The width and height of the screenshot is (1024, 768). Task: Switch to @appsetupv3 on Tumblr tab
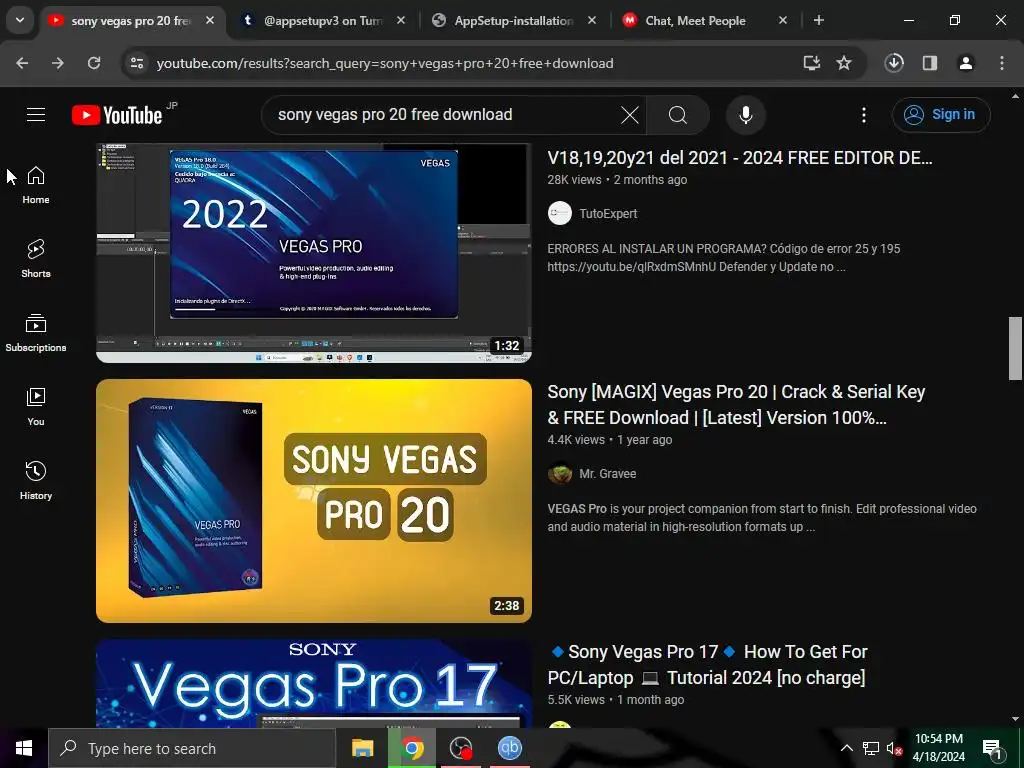point(323,21)
